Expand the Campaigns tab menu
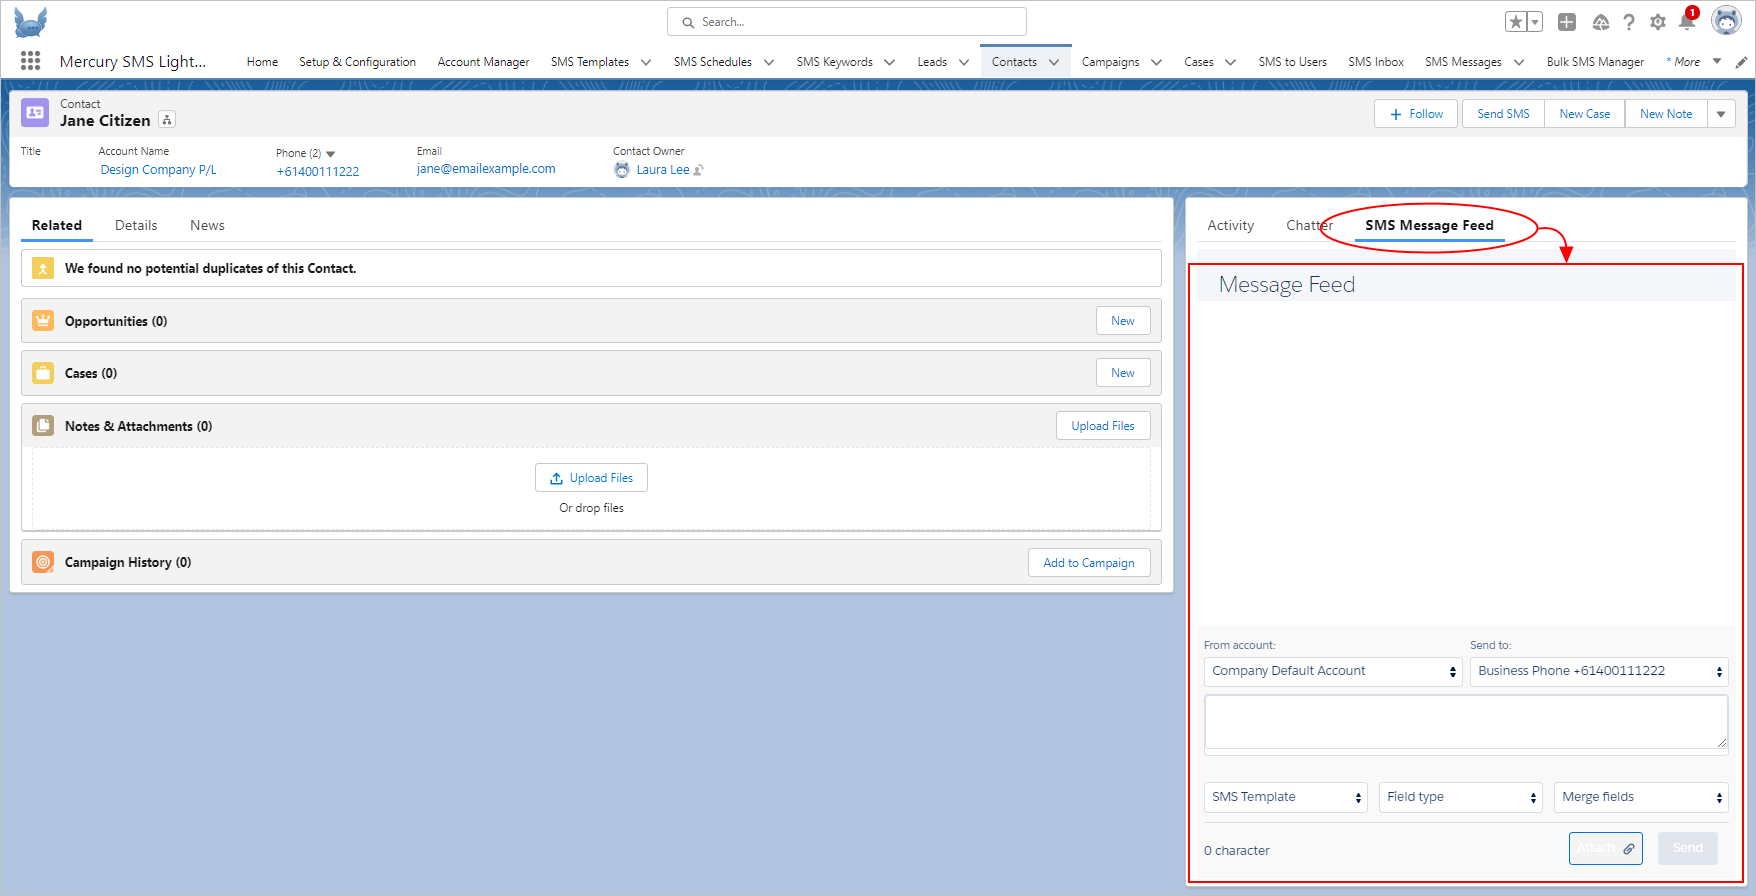The image size is (1756, 896). coord(1156,62)
